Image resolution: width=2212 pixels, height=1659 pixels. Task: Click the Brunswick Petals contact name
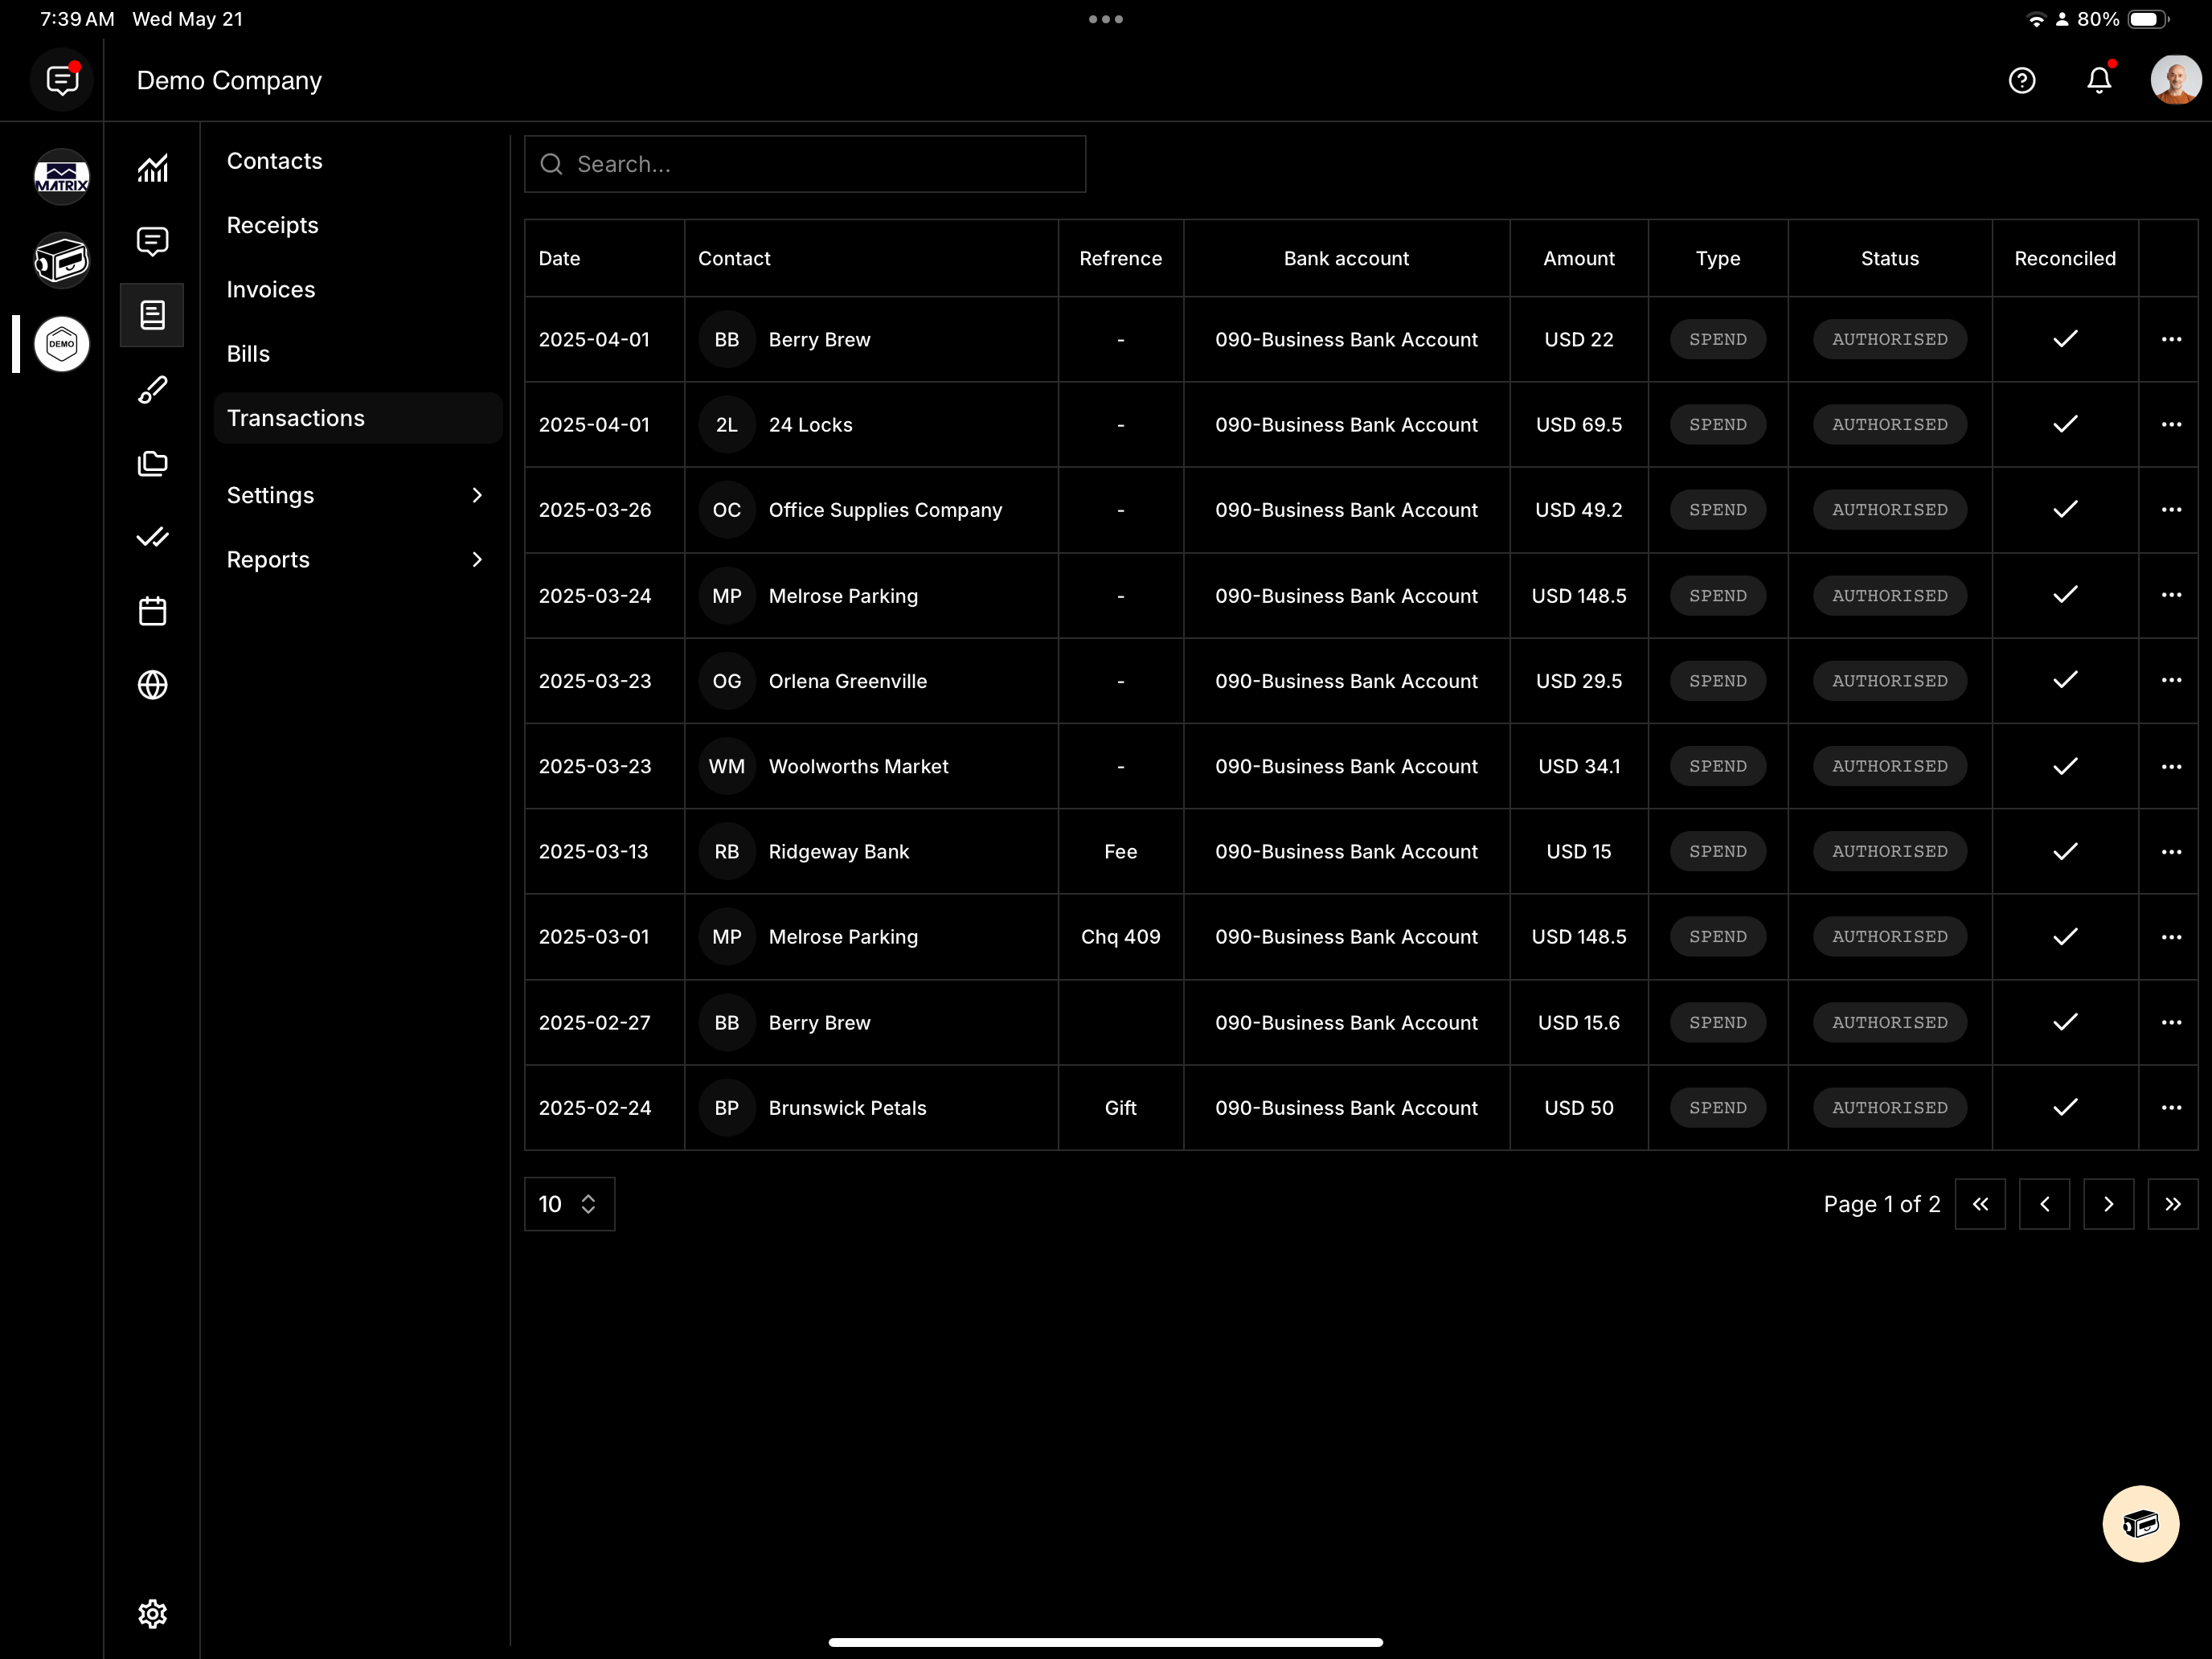[x=847, y=1107]
